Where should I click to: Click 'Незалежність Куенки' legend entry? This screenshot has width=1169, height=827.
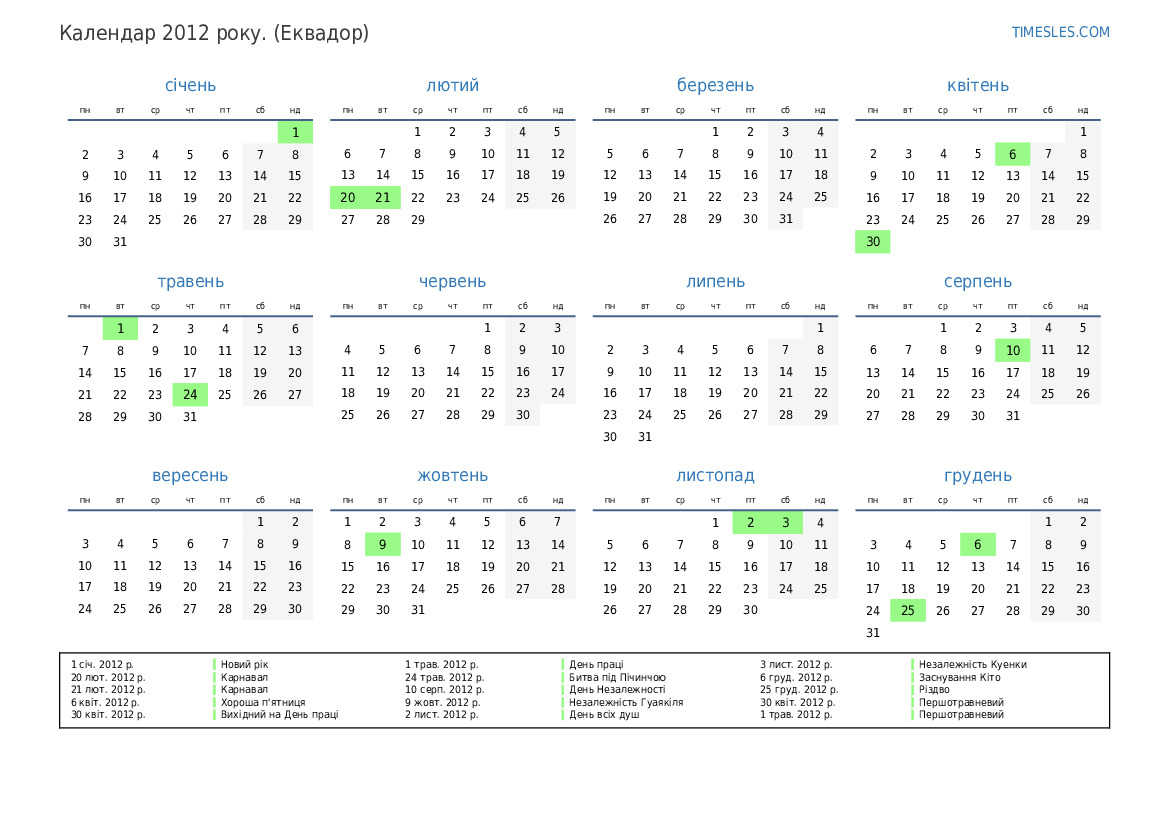(972, 664)
